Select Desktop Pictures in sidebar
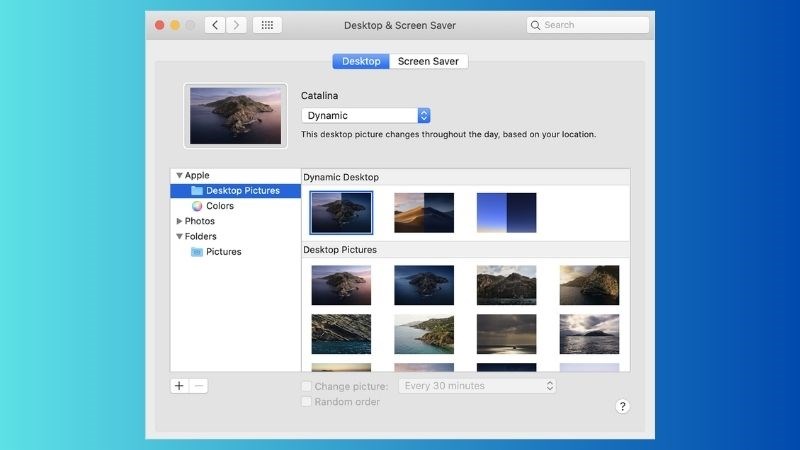800x450 pixels. (x=236, y=190)
